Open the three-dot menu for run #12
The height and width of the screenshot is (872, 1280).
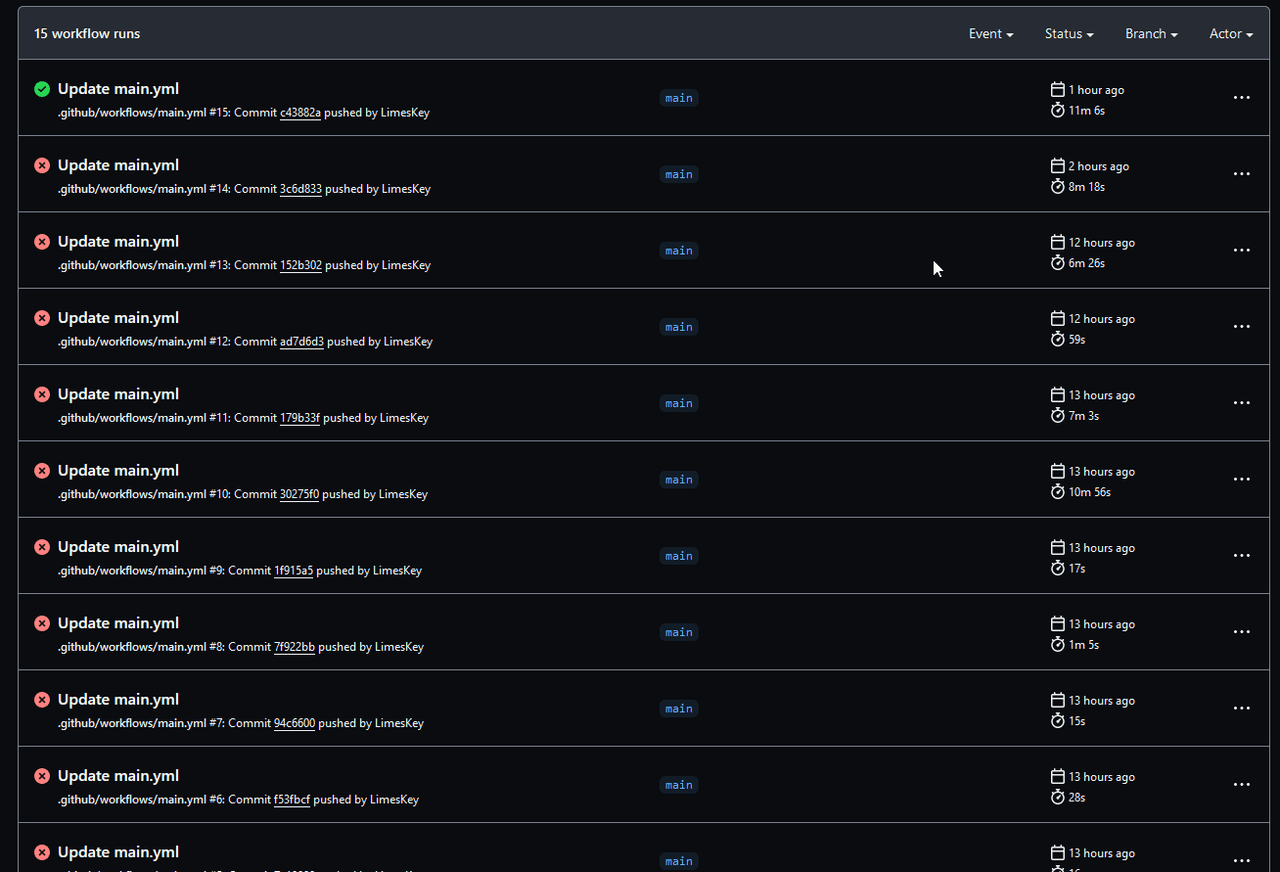tap(1241, 327)
